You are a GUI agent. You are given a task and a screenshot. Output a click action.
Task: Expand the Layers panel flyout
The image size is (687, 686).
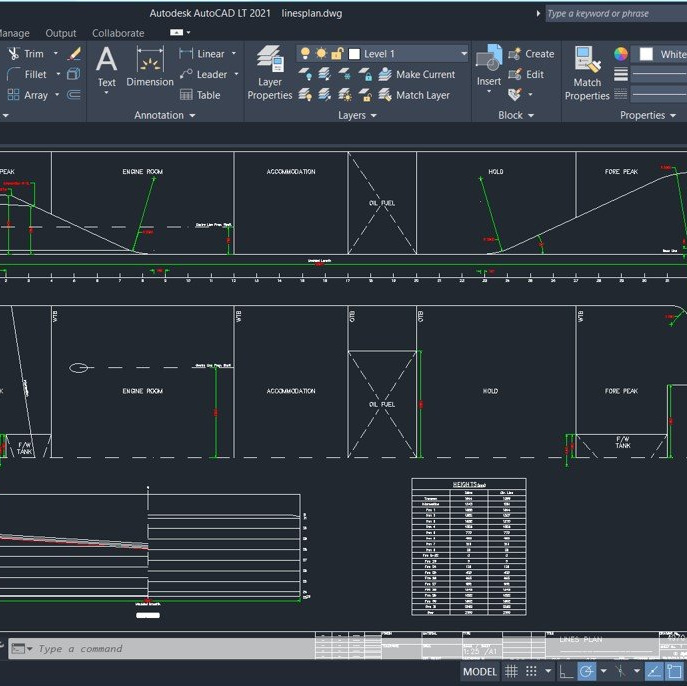(x=357, y=115)
